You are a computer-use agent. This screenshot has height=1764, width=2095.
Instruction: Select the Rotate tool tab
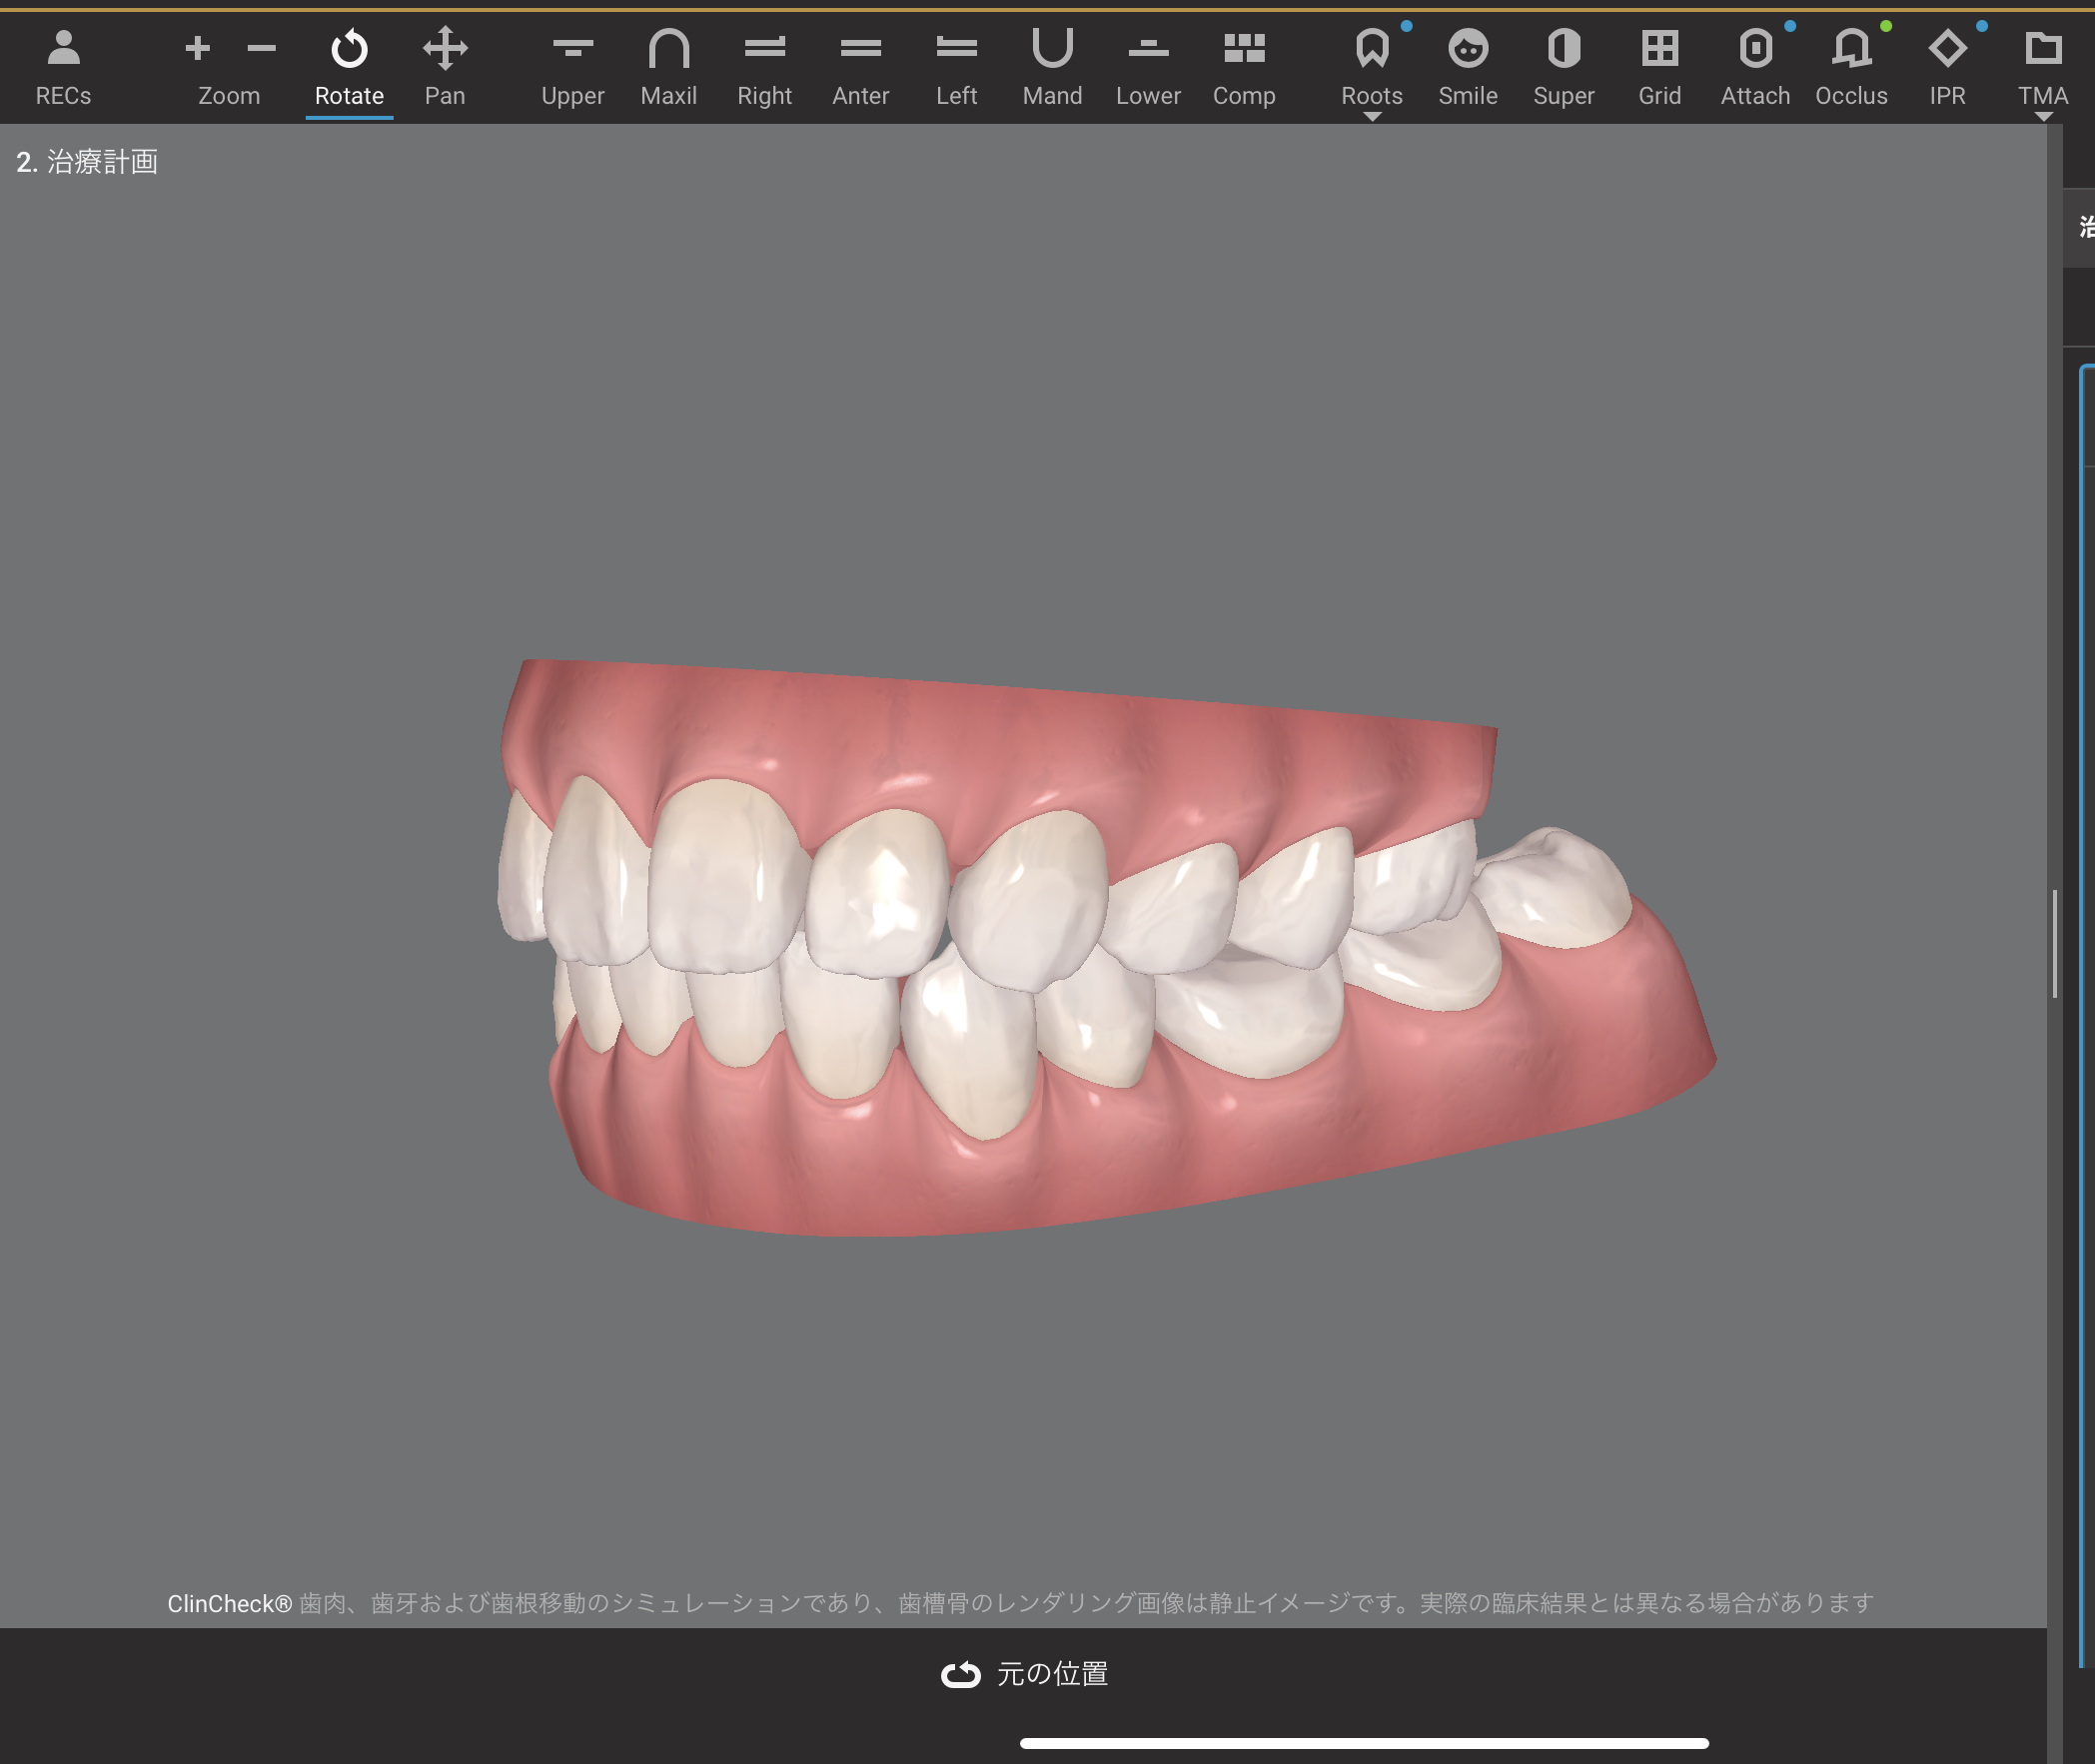tap(349, 66)
